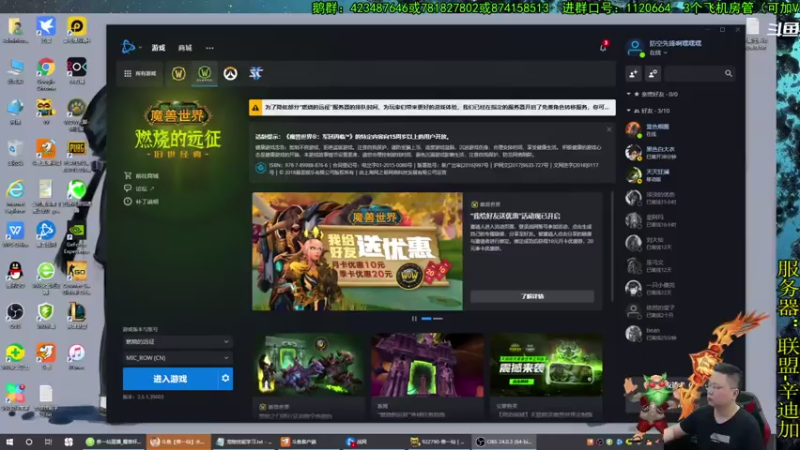The height and width of the screenshot is (450, 800).
Task: Select friend 刘大哈 in friends list
Action: (680, 243)
